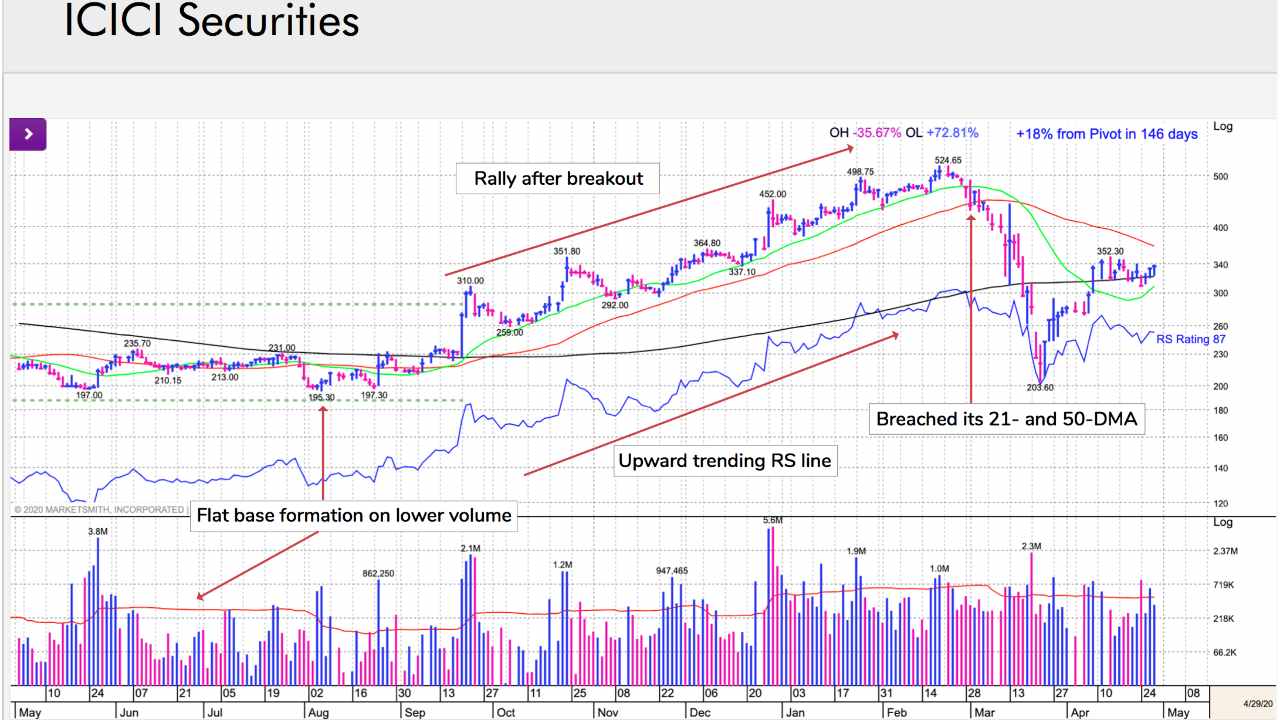Screen dimensions: 1280x720
Task: Click the '+18% from Pivot in 146 days' text
Action: point(1107,134)
